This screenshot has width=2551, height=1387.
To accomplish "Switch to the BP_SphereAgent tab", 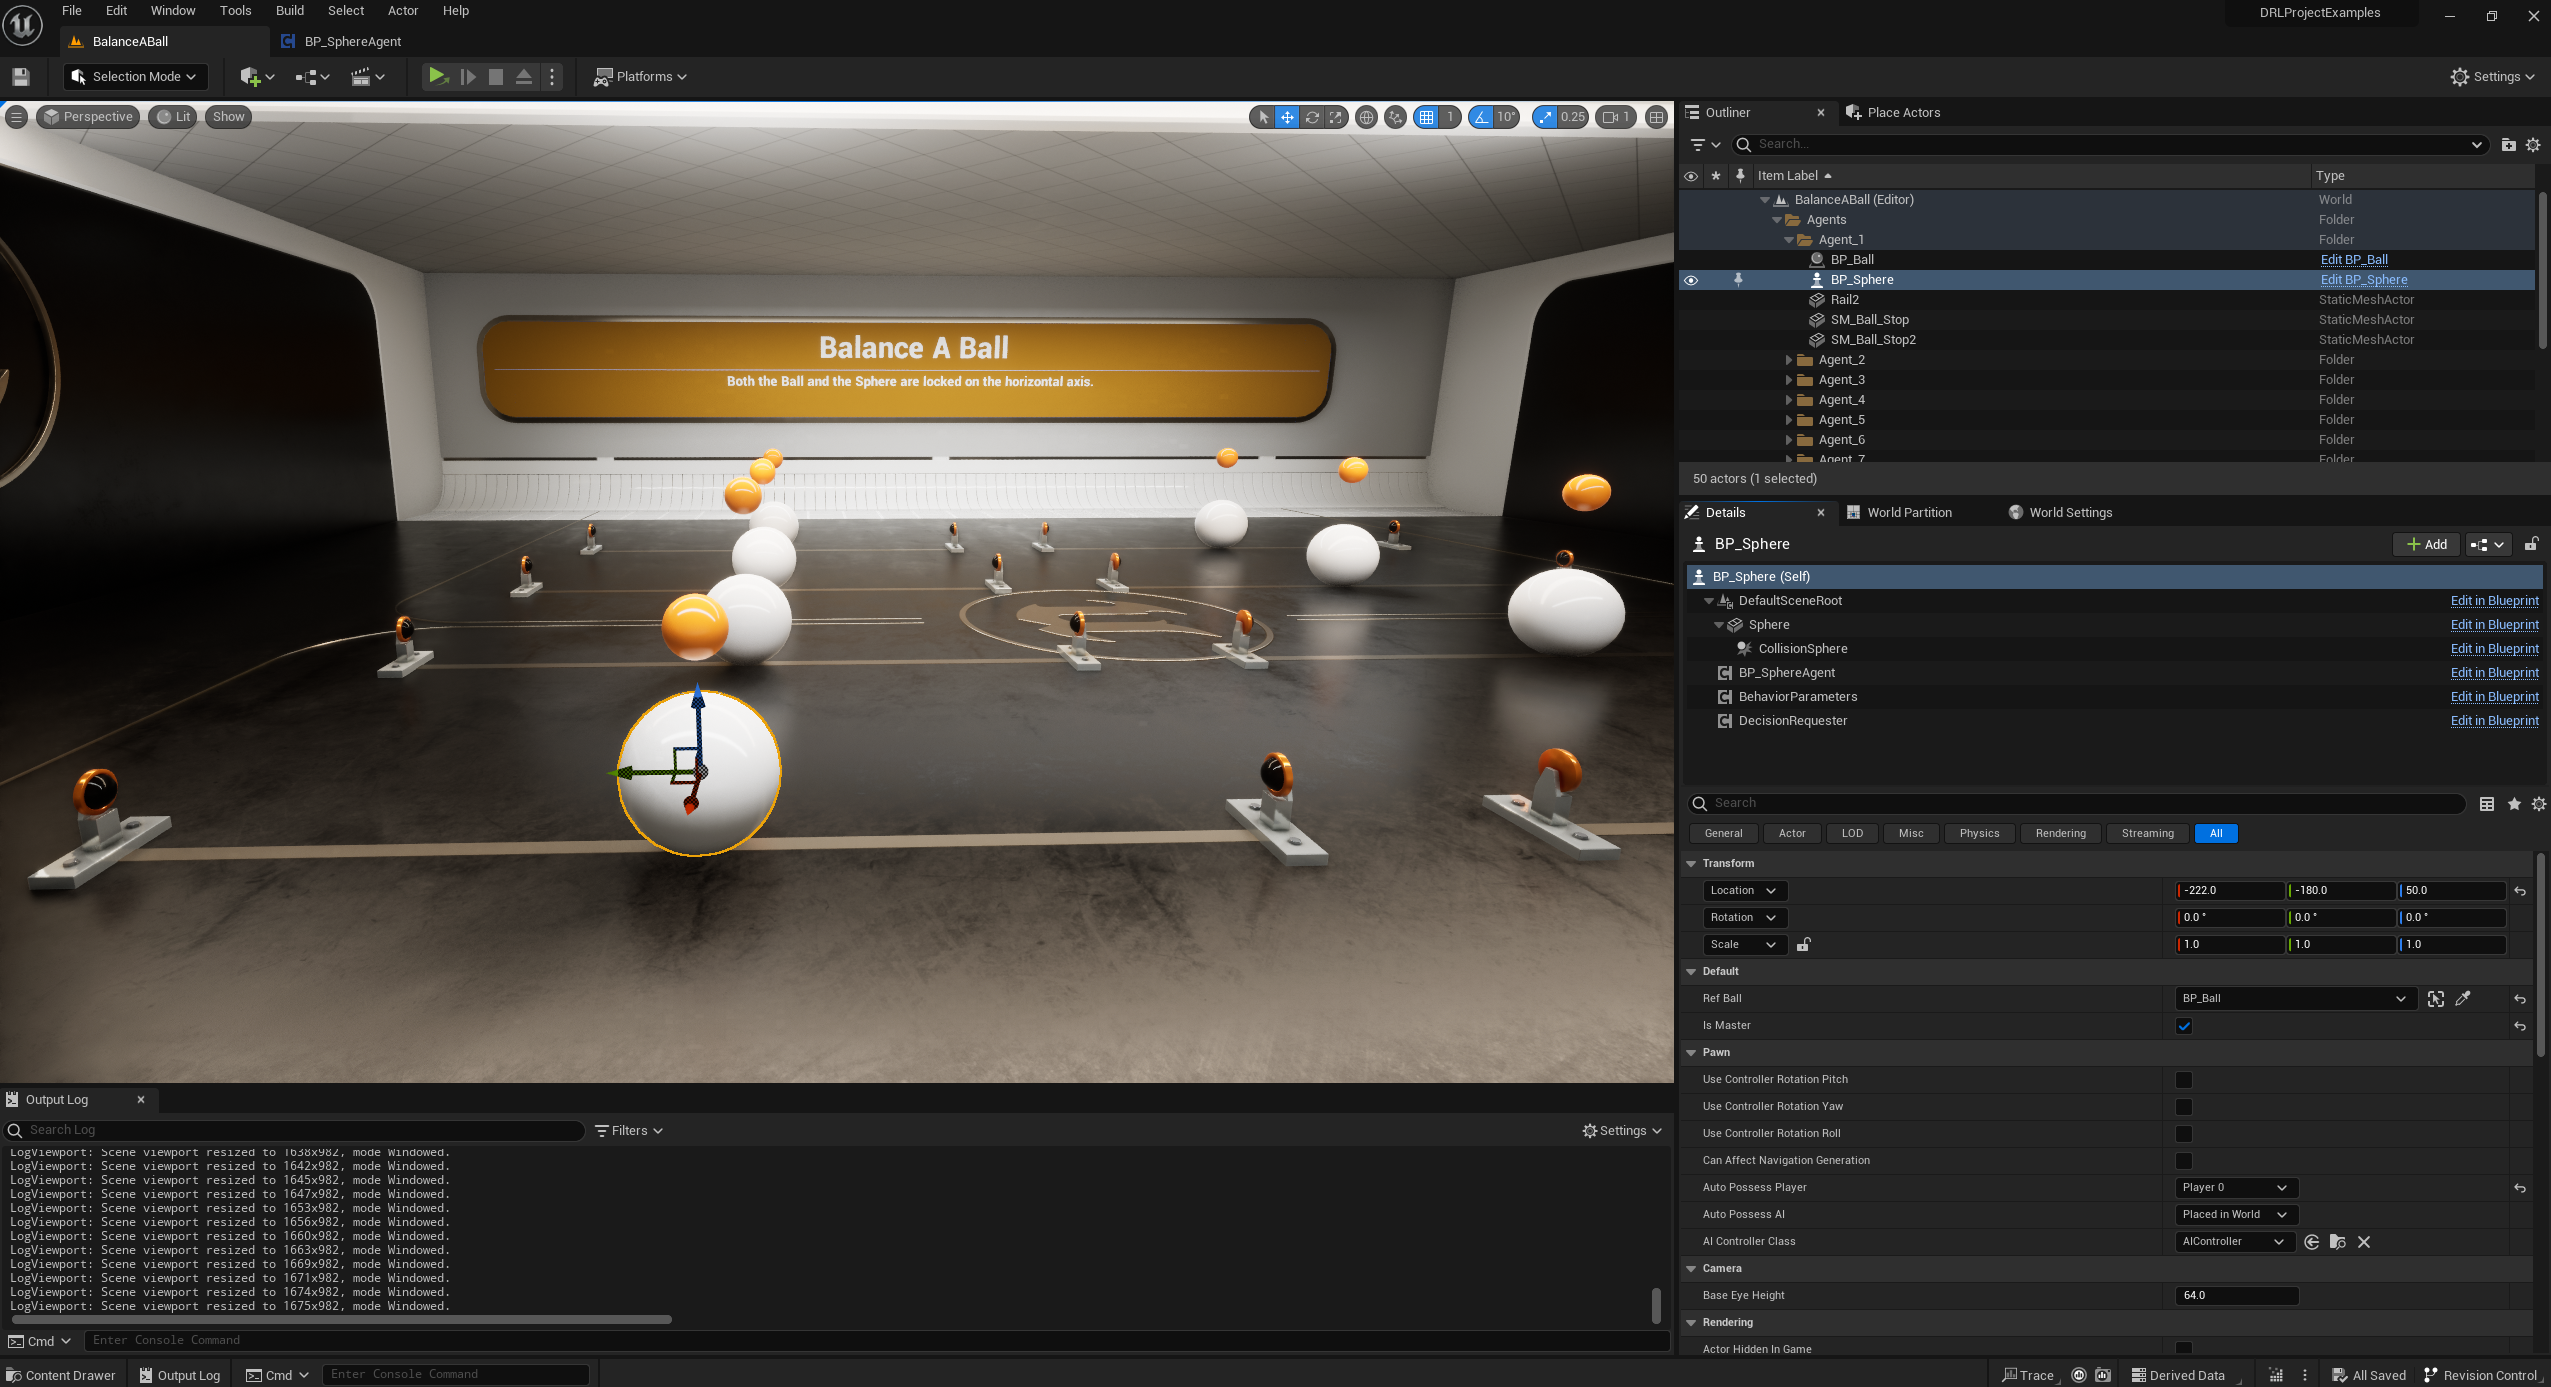I will click(353, 42).
